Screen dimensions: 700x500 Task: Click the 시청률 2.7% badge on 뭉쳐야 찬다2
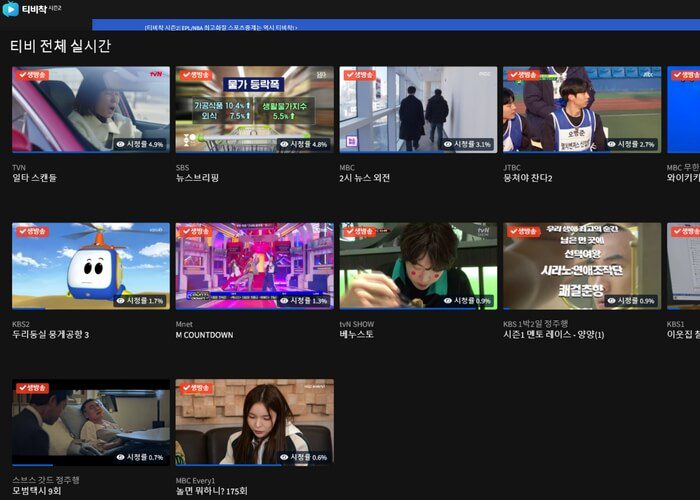point(631,144)
